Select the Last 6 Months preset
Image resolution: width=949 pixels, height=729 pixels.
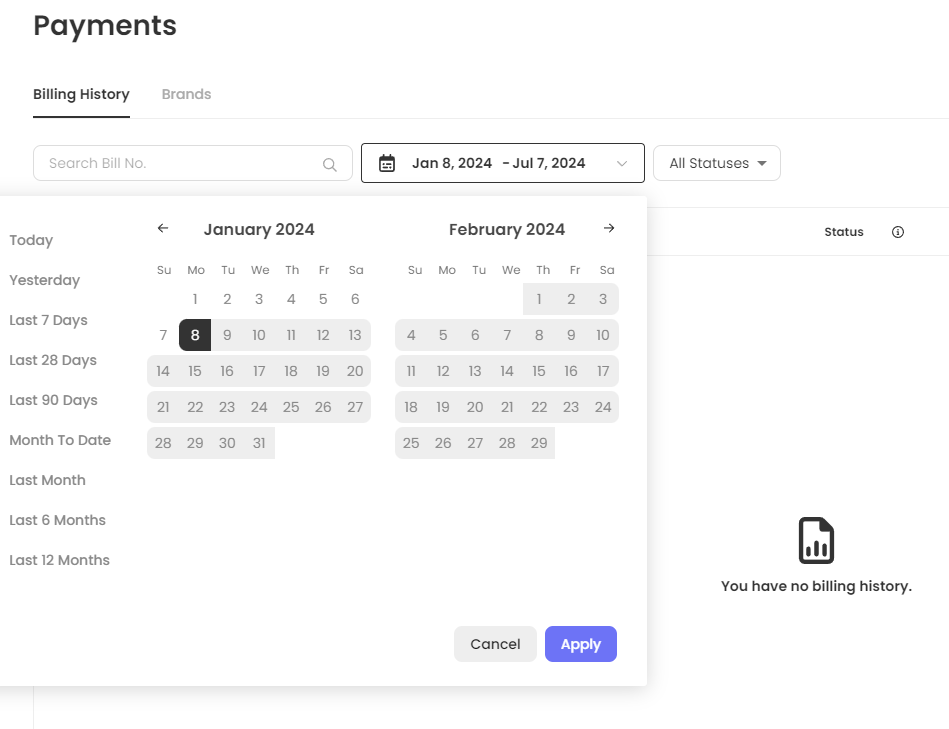57,520
